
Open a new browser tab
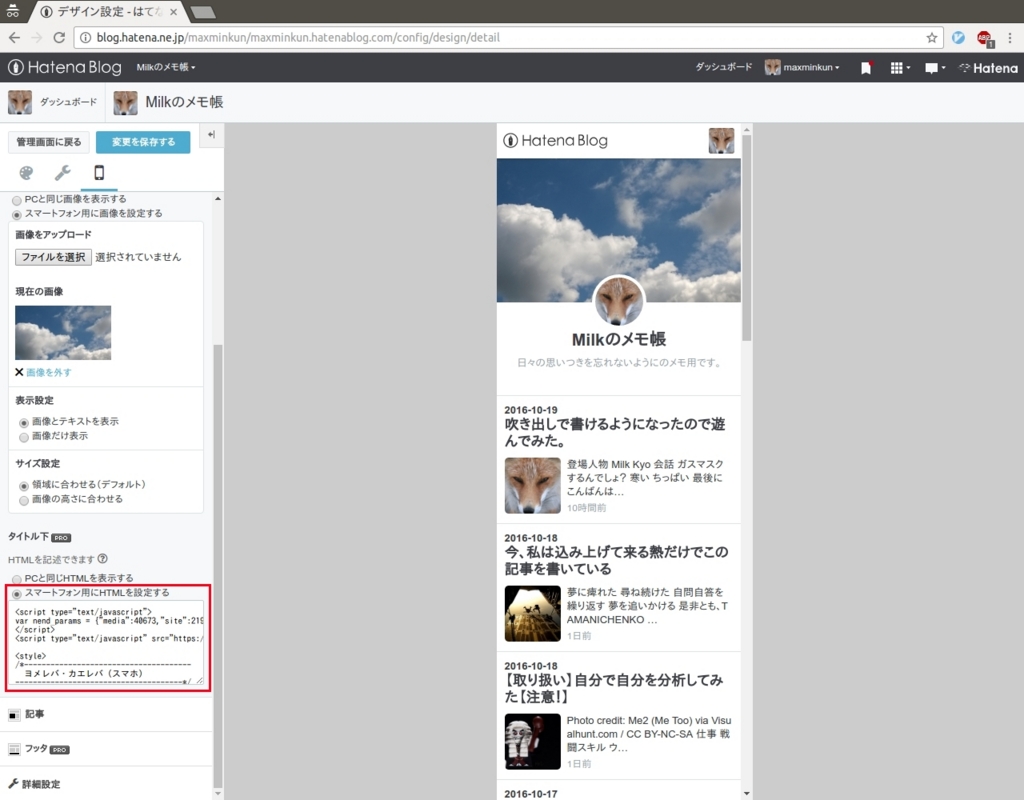[202, 12]
